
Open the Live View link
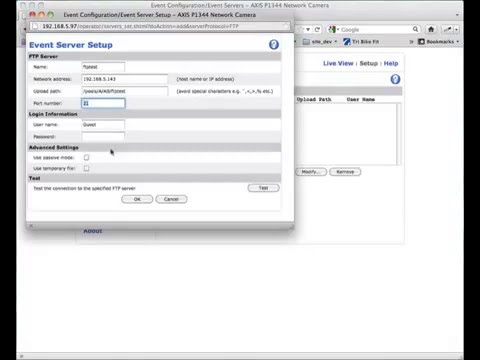tap(338, 63)
